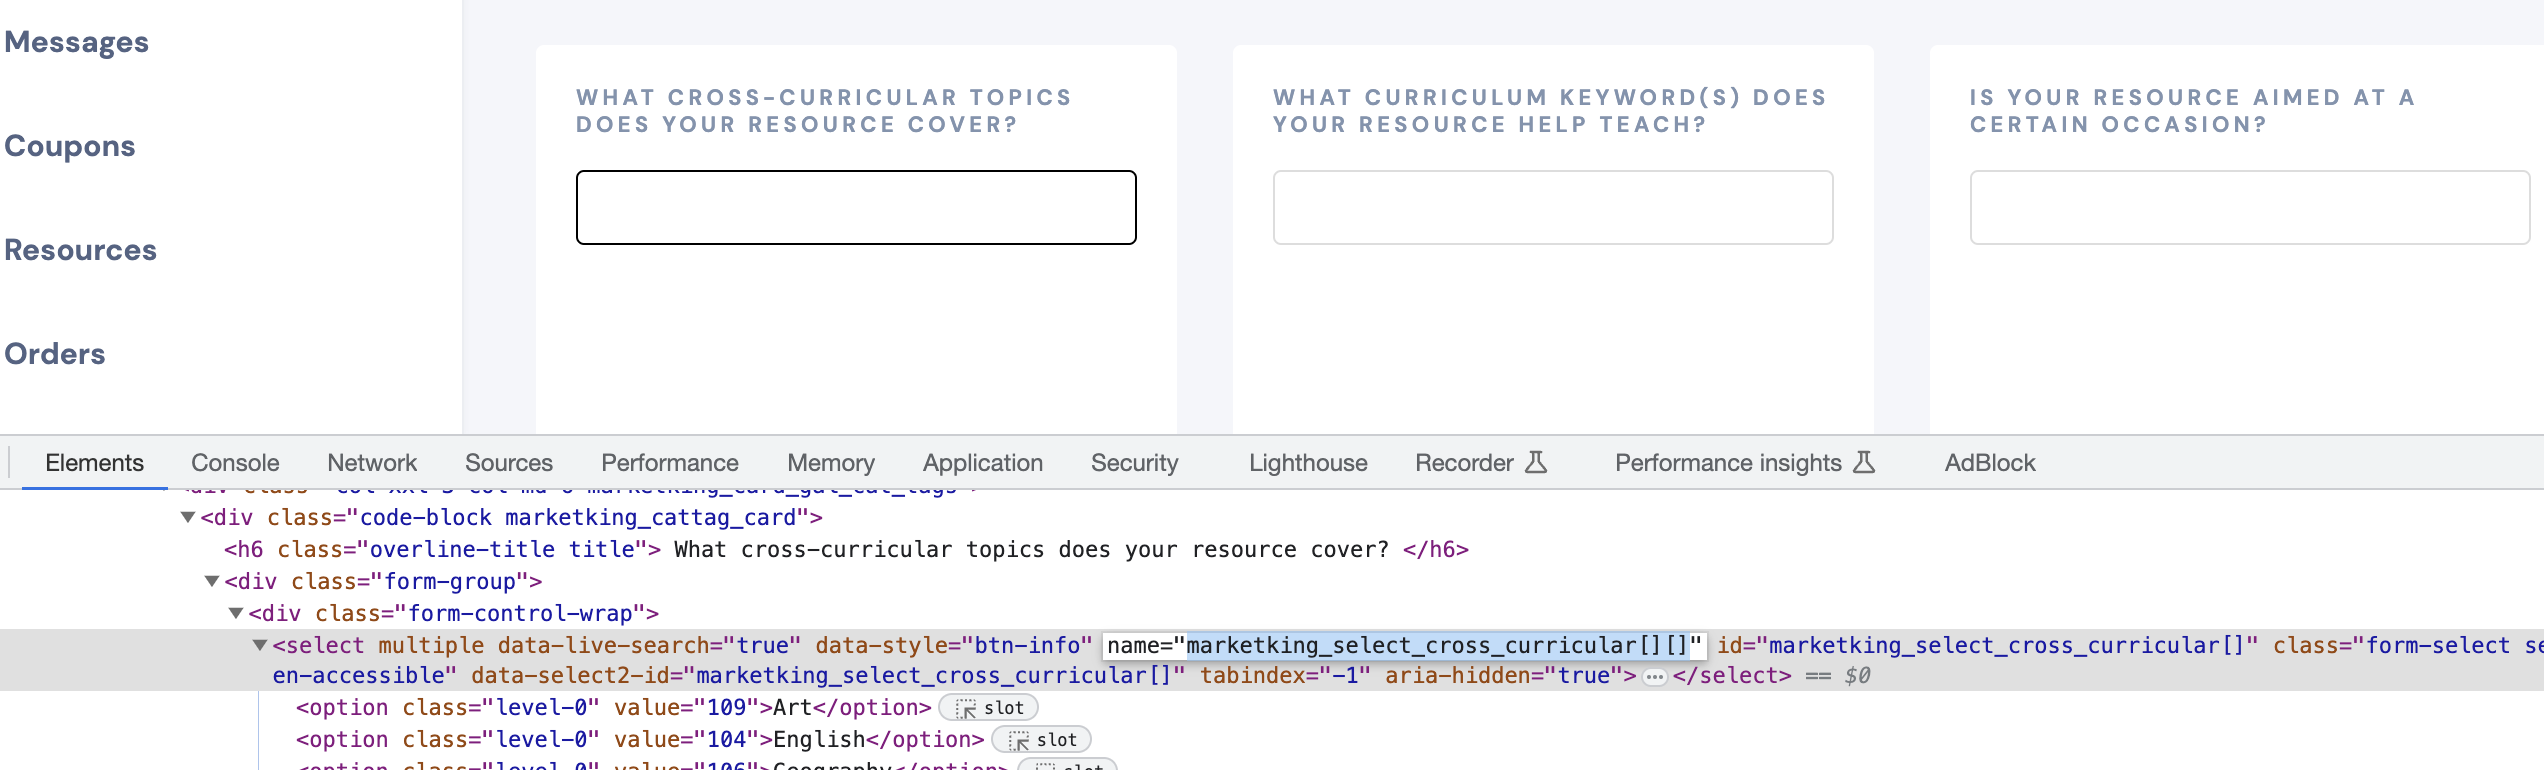Open the AdBlock DevTools tab
2544x770 pixels.
pyautogui.click(x=1990, y=463)
